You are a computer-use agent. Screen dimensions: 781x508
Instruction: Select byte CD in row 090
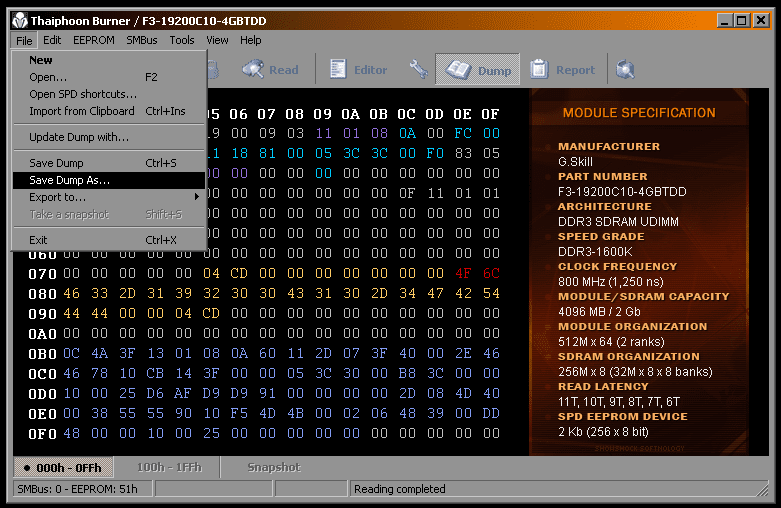(211, 313)
